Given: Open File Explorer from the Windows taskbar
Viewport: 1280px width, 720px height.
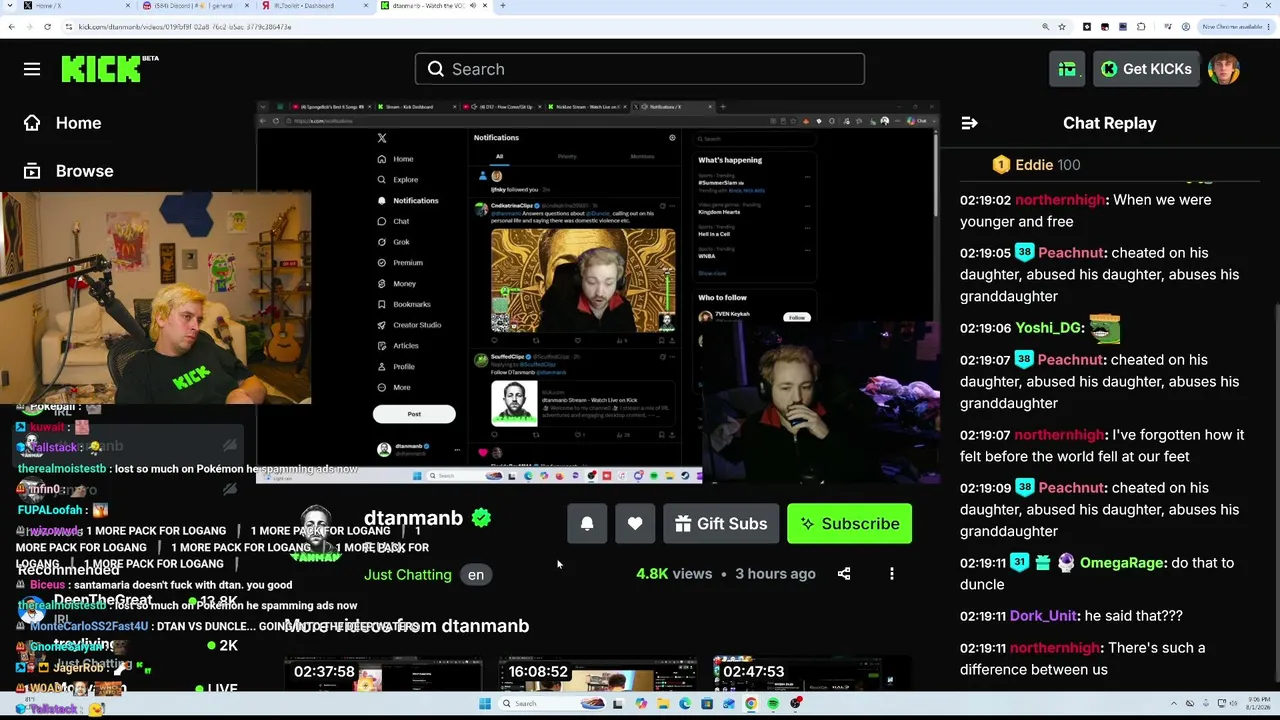Looking at the screenshot, I should [663, 704].
